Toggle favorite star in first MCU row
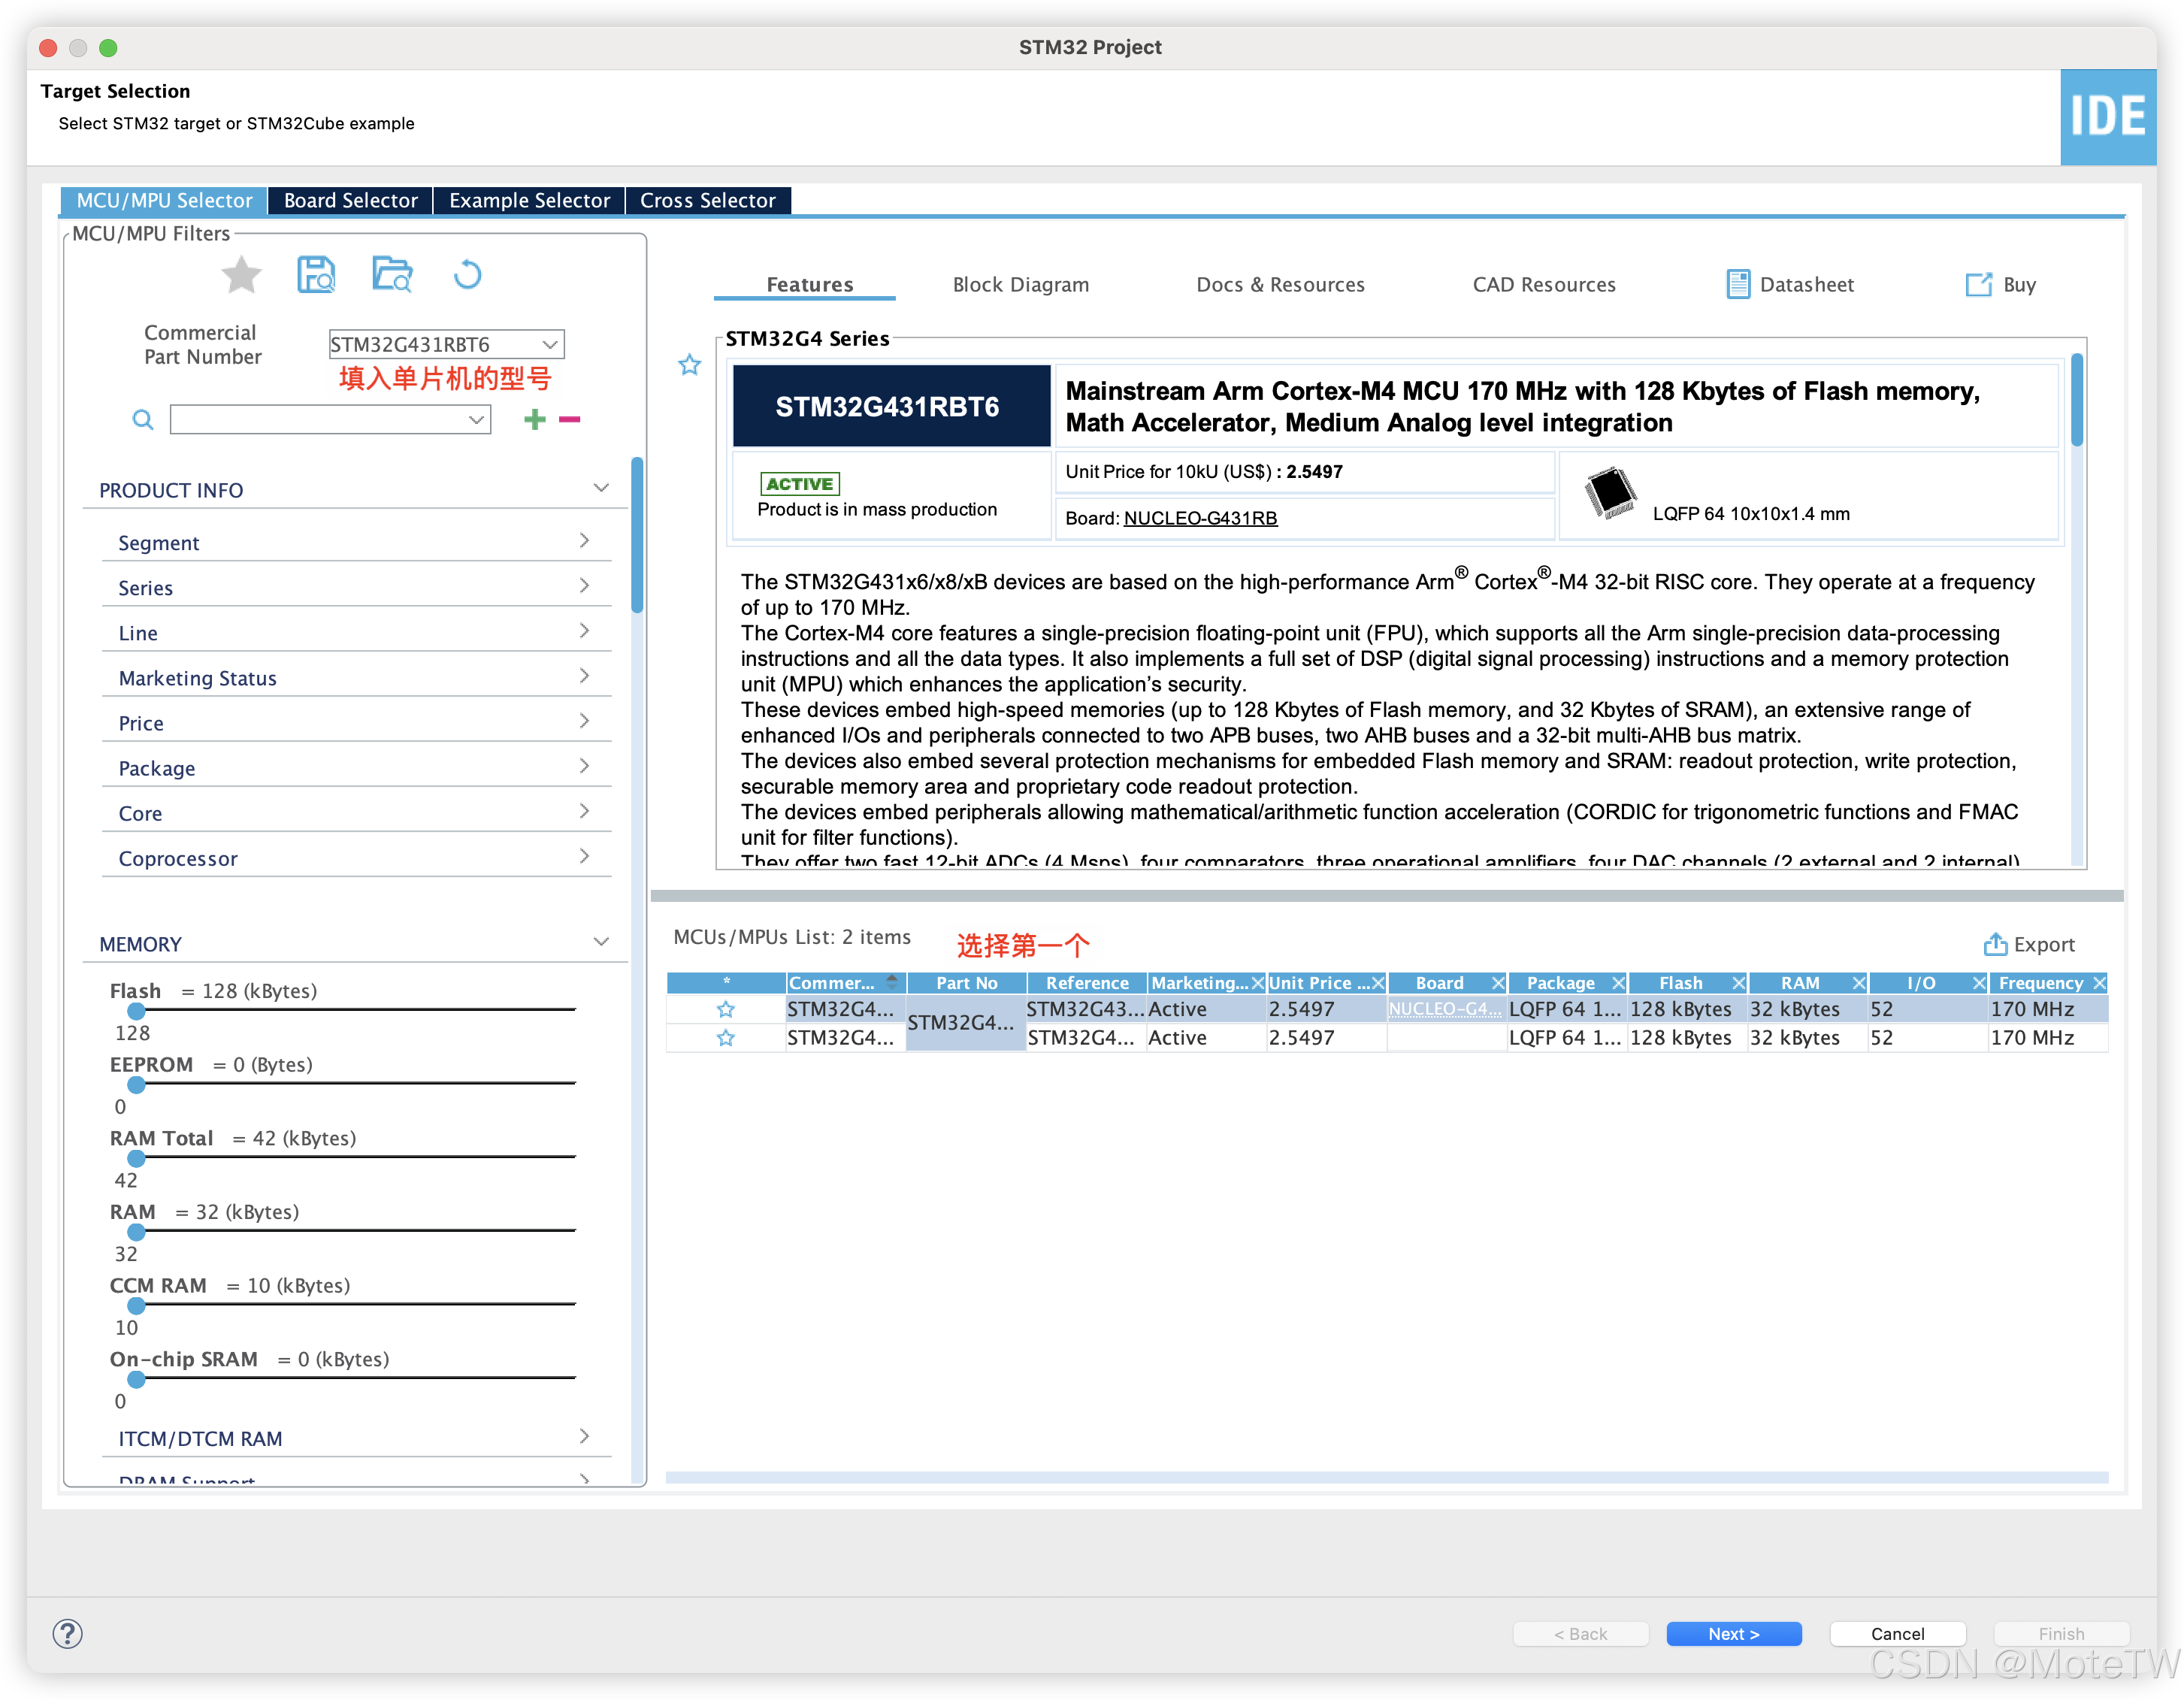 point(726,1009)
